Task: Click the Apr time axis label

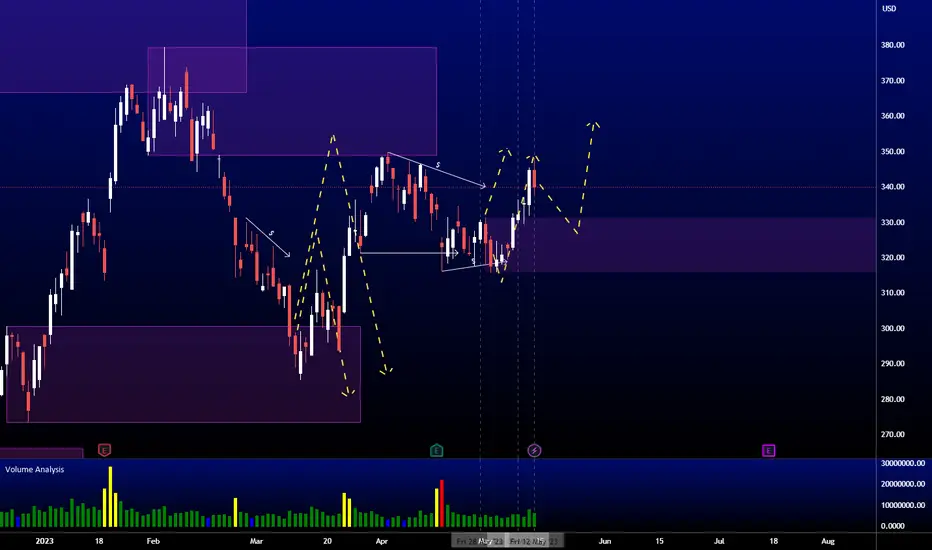Action: click(382, 541)
